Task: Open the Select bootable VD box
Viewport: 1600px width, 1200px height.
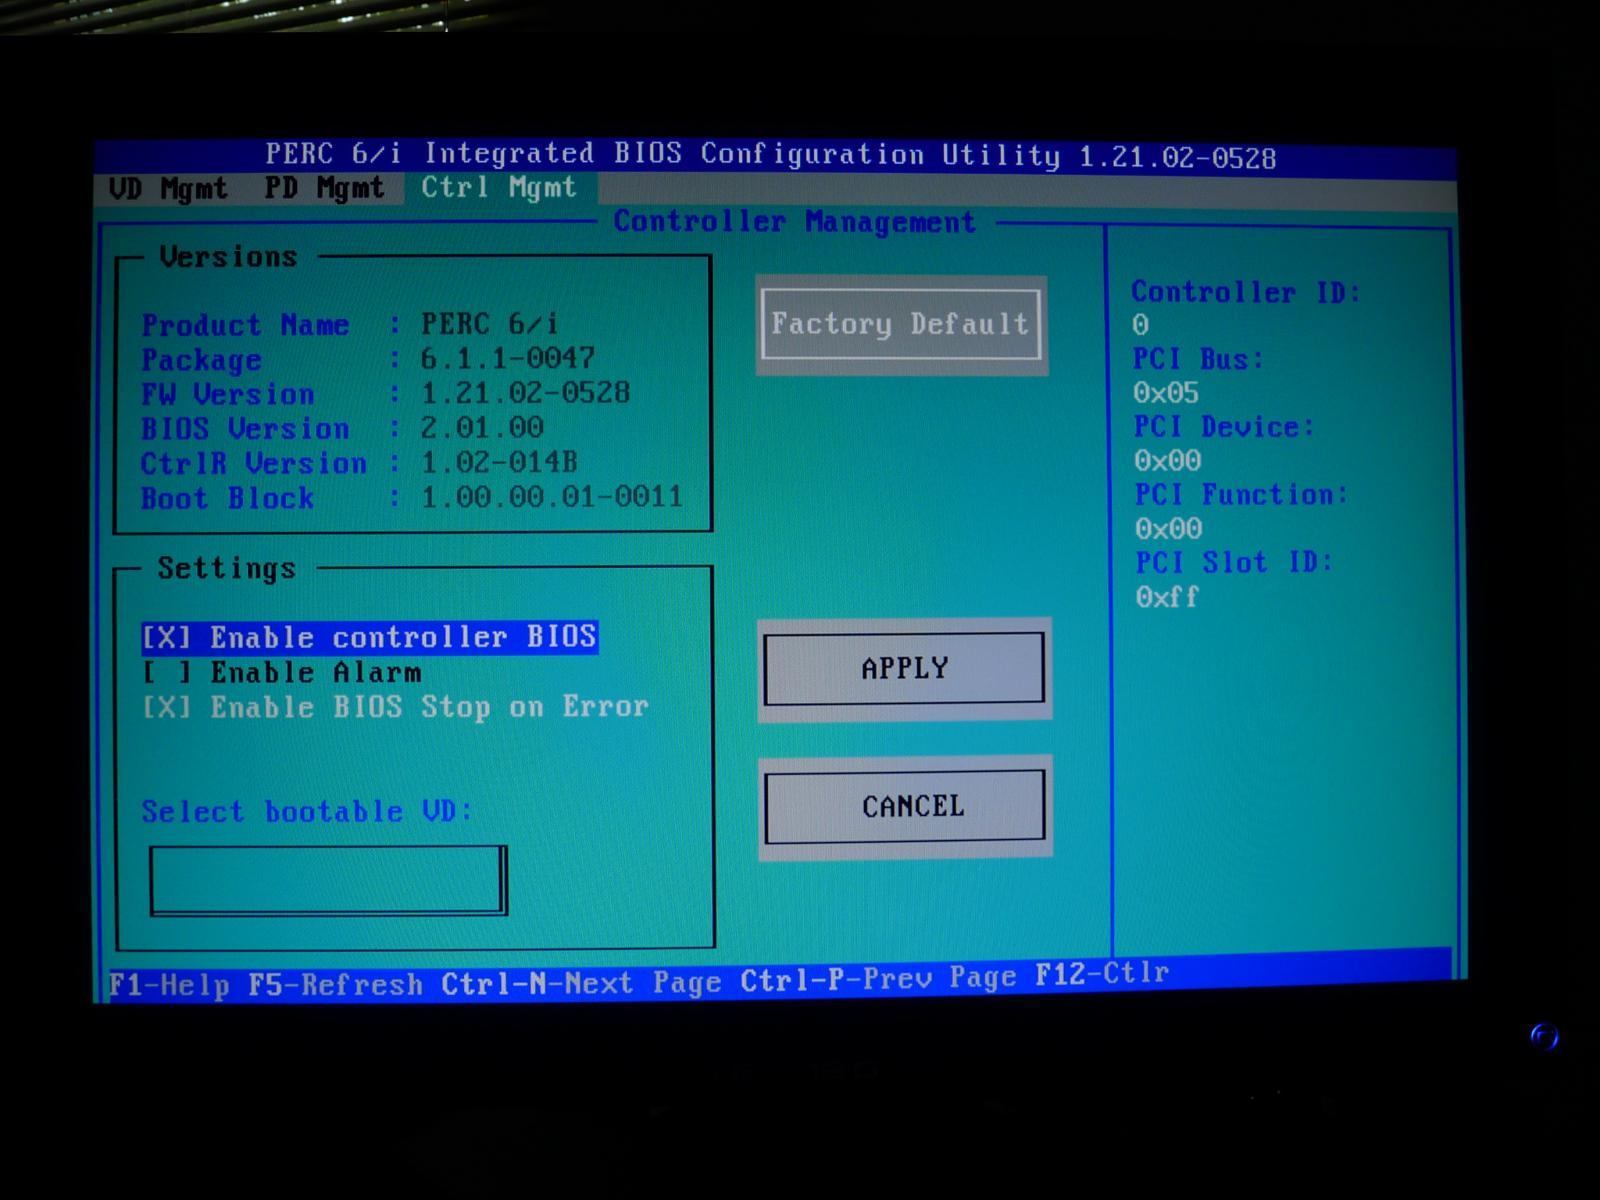Action: [x=329, y=880]
